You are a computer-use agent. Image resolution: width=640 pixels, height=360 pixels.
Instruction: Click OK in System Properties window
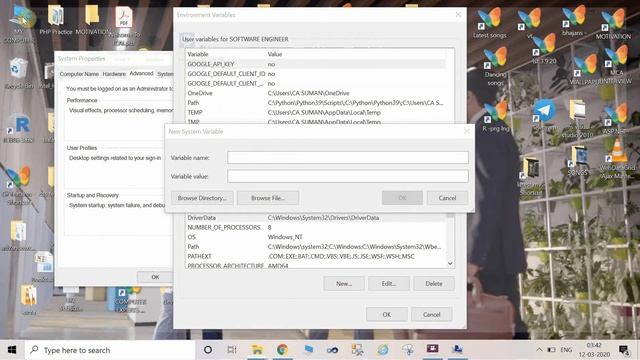coord(155,277)
